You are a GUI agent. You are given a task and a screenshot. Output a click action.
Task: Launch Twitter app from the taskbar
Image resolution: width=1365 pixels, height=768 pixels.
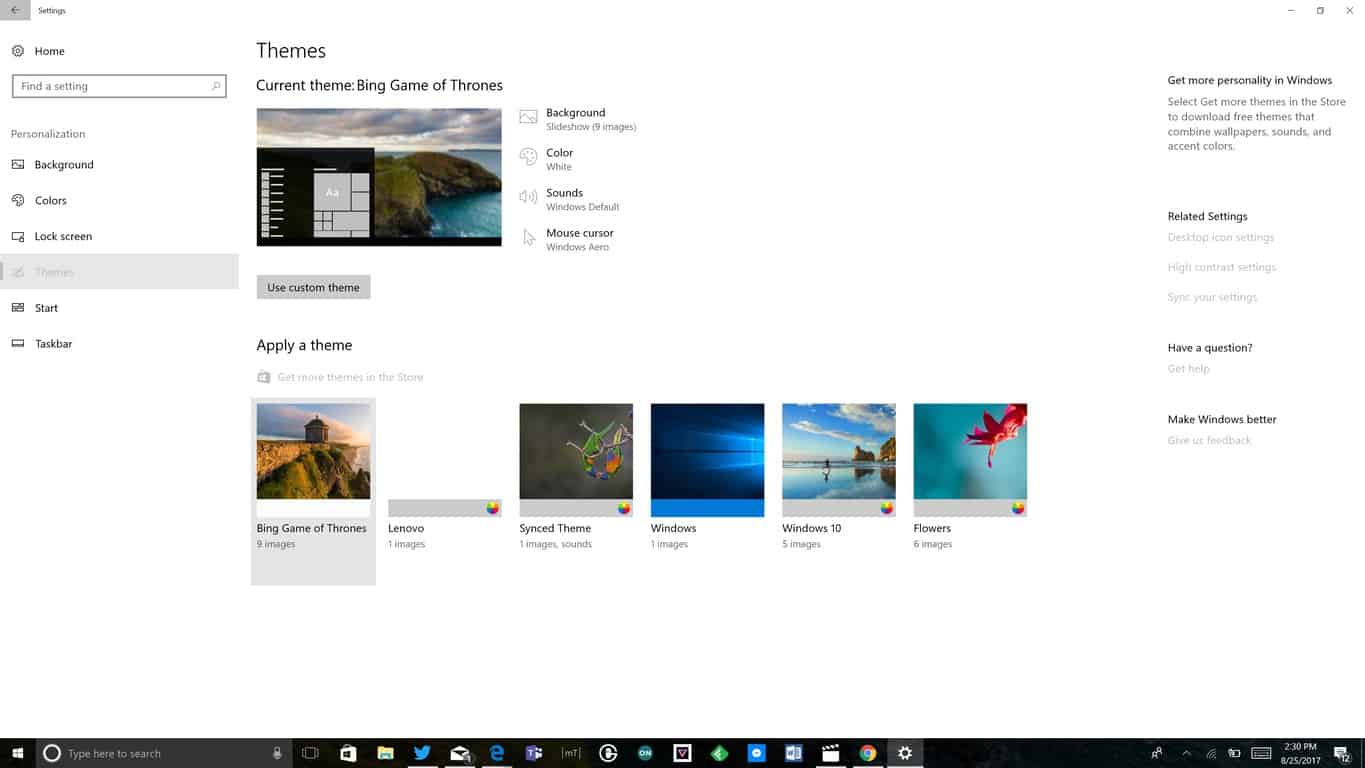(x=422, y=753)
